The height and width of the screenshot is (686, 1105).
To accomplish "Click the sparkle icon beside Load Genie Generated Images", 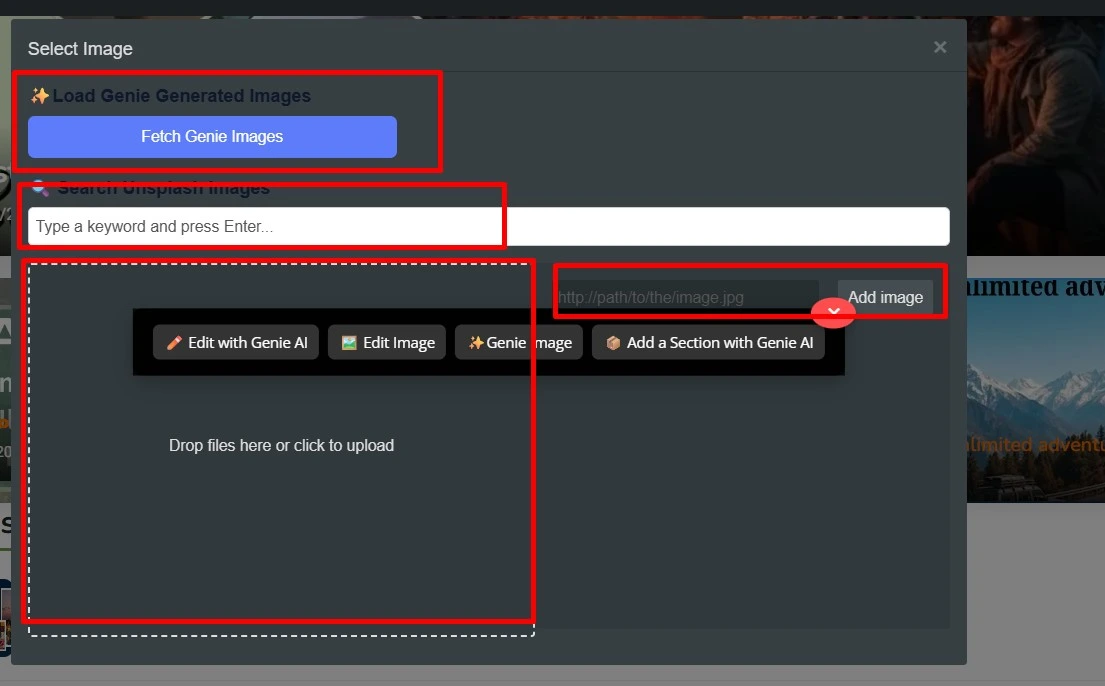I will coord(40,96).
